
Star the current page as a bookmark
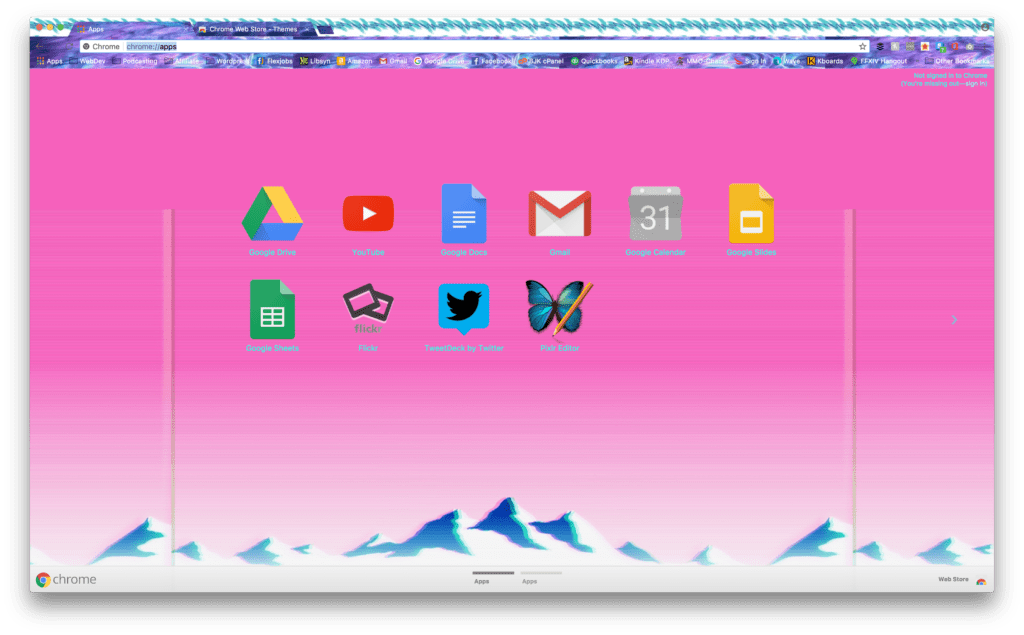click(x=862, y=45)
